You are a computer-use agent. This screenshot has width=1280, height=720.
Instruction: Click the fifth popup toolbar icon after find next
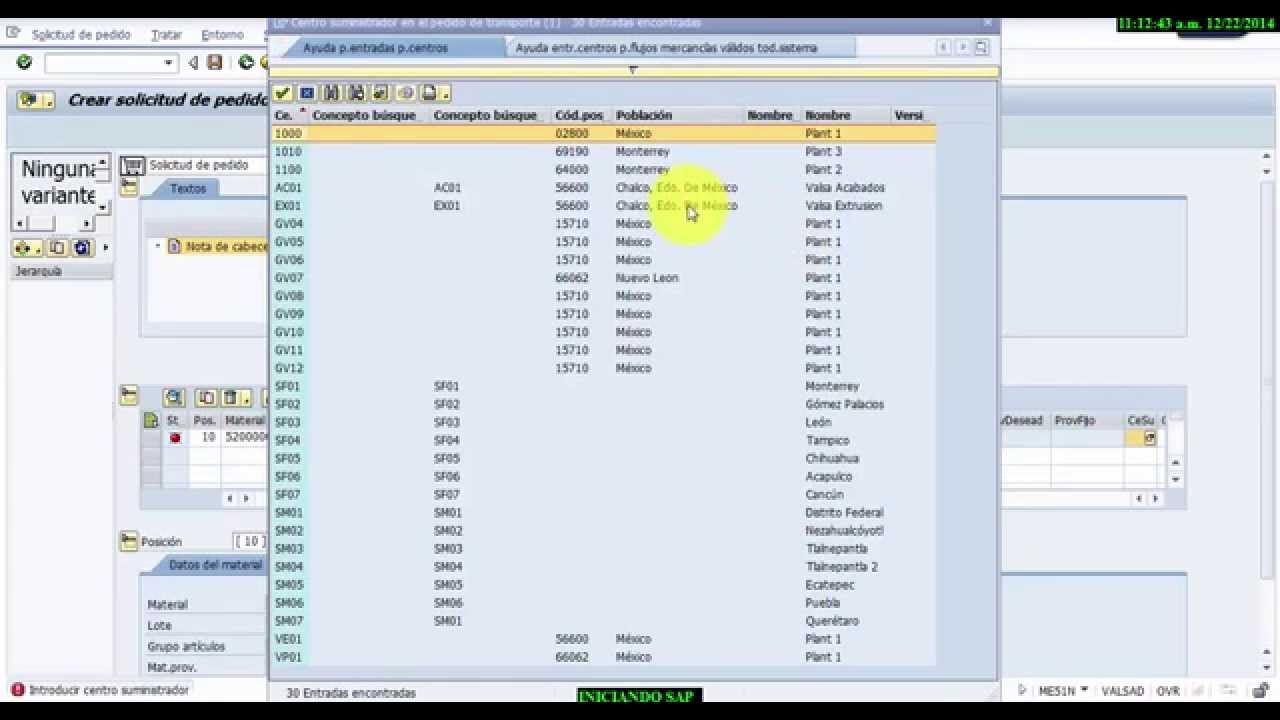click(380, 93)
